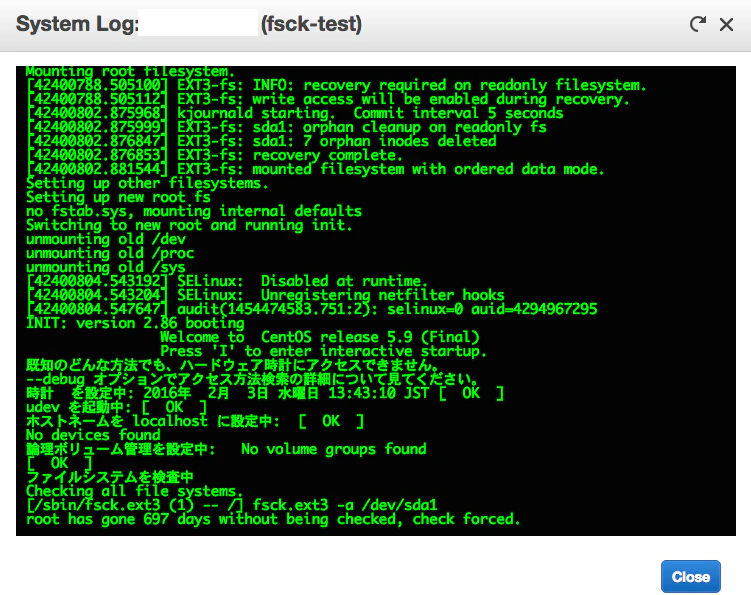Click the 'unmounting old /dev' line
Viewport: 751px width, 595px height.
105,239
